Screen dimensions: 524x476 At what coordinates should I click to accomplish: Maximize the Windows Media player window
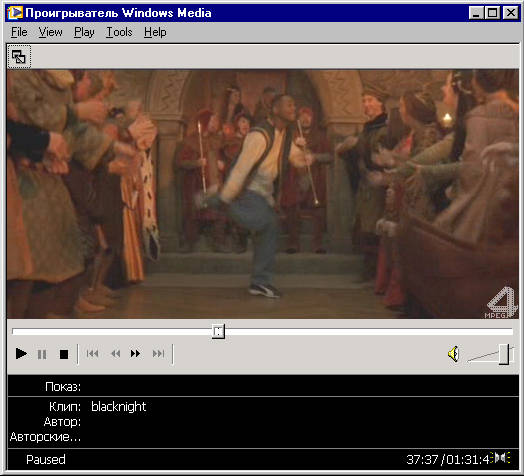[492, 13]
